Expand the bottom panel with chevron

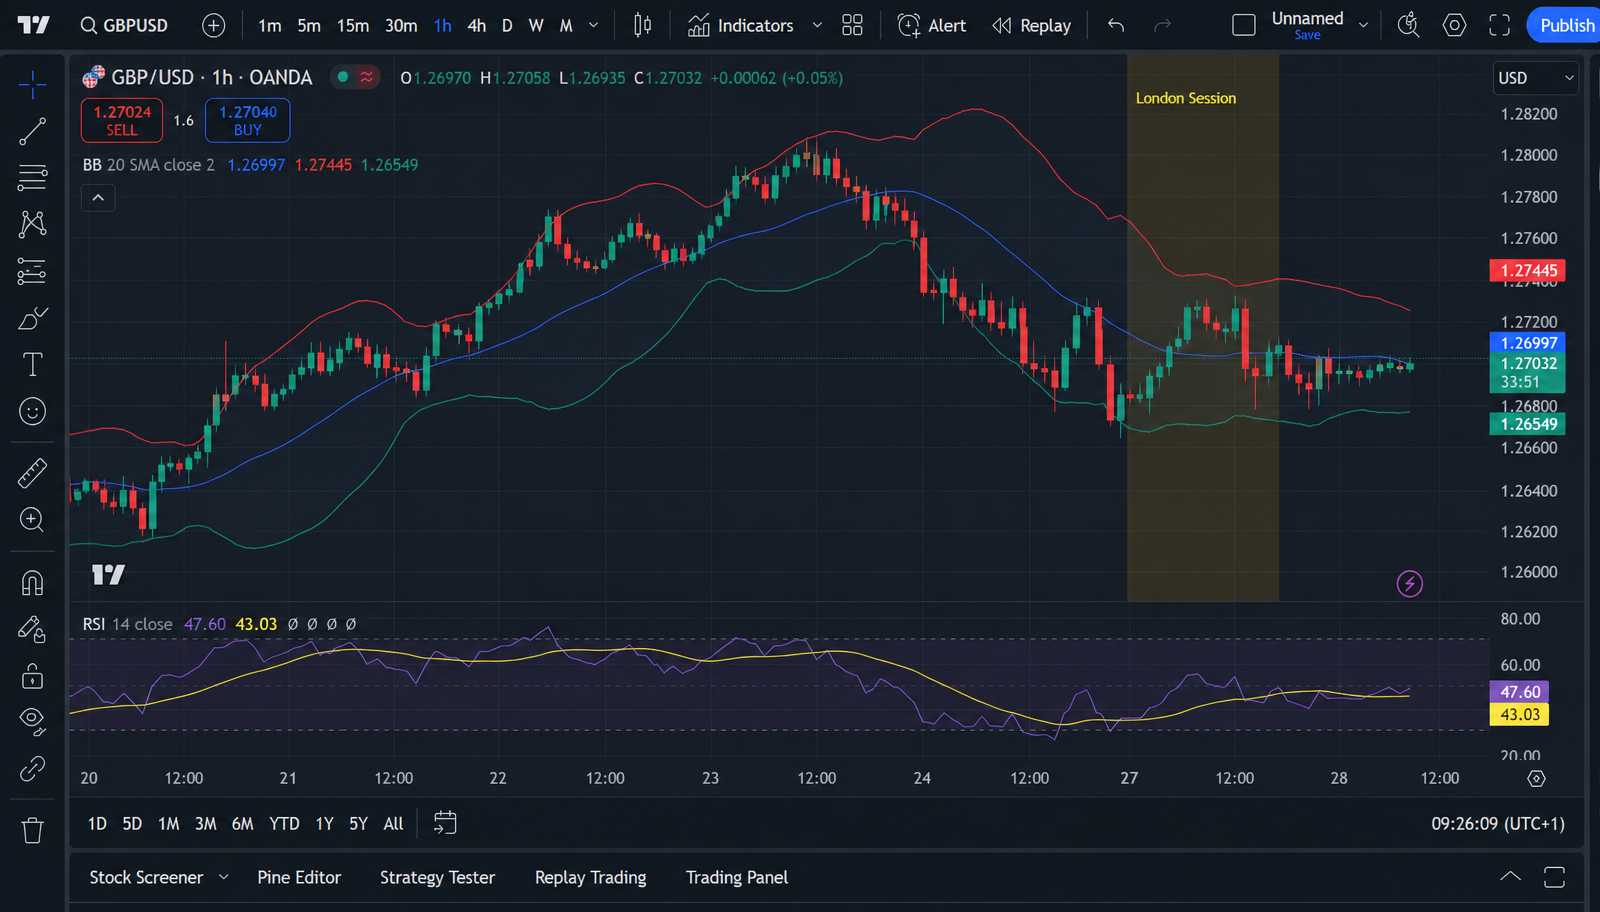pyautogui.click(x=1510, y=877)
